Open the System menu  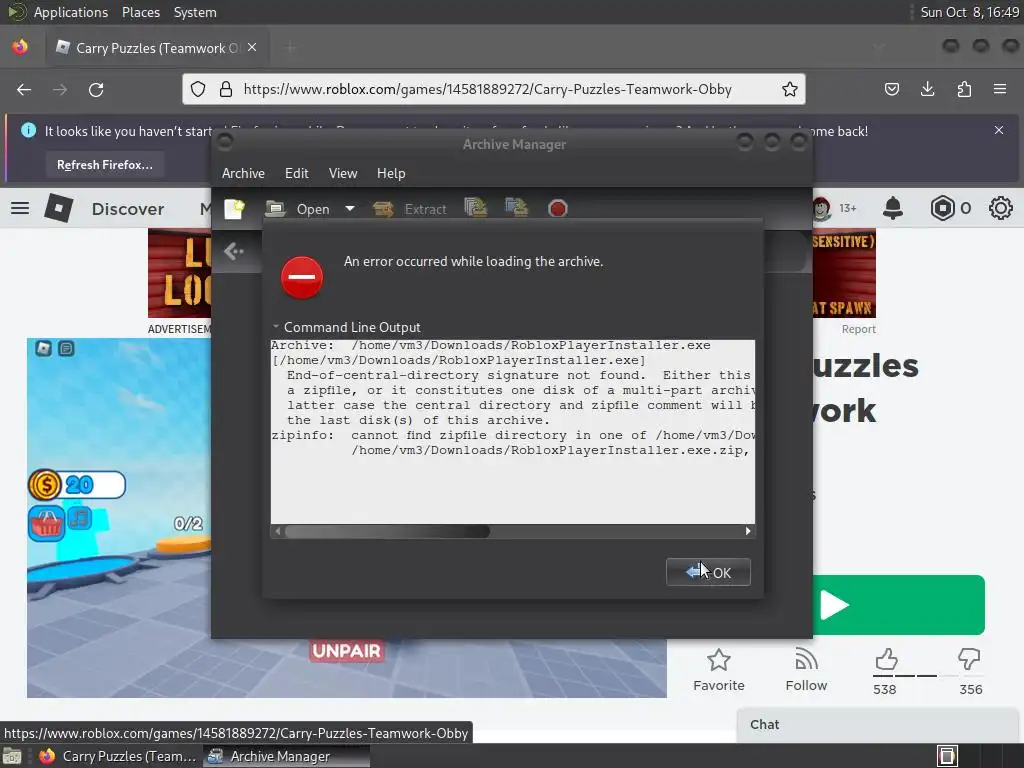pos(195,12)
